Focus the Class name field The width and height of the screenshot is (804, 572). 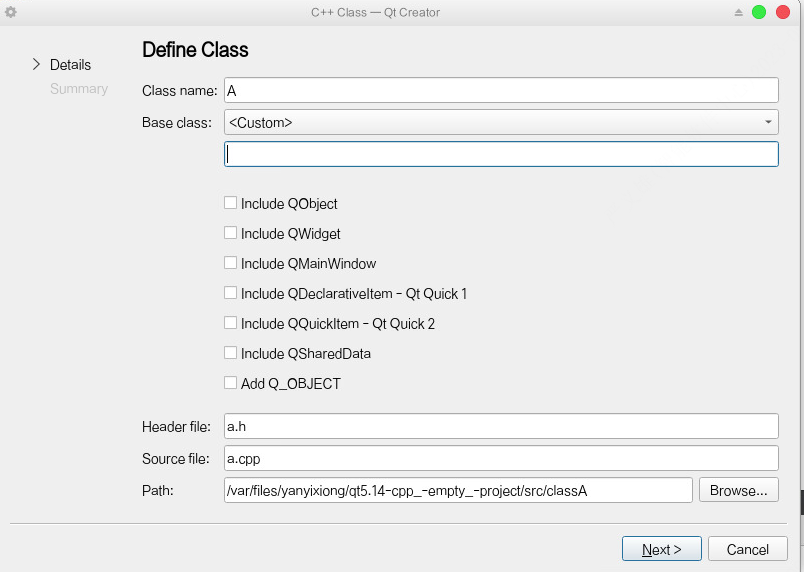[501, 90]
